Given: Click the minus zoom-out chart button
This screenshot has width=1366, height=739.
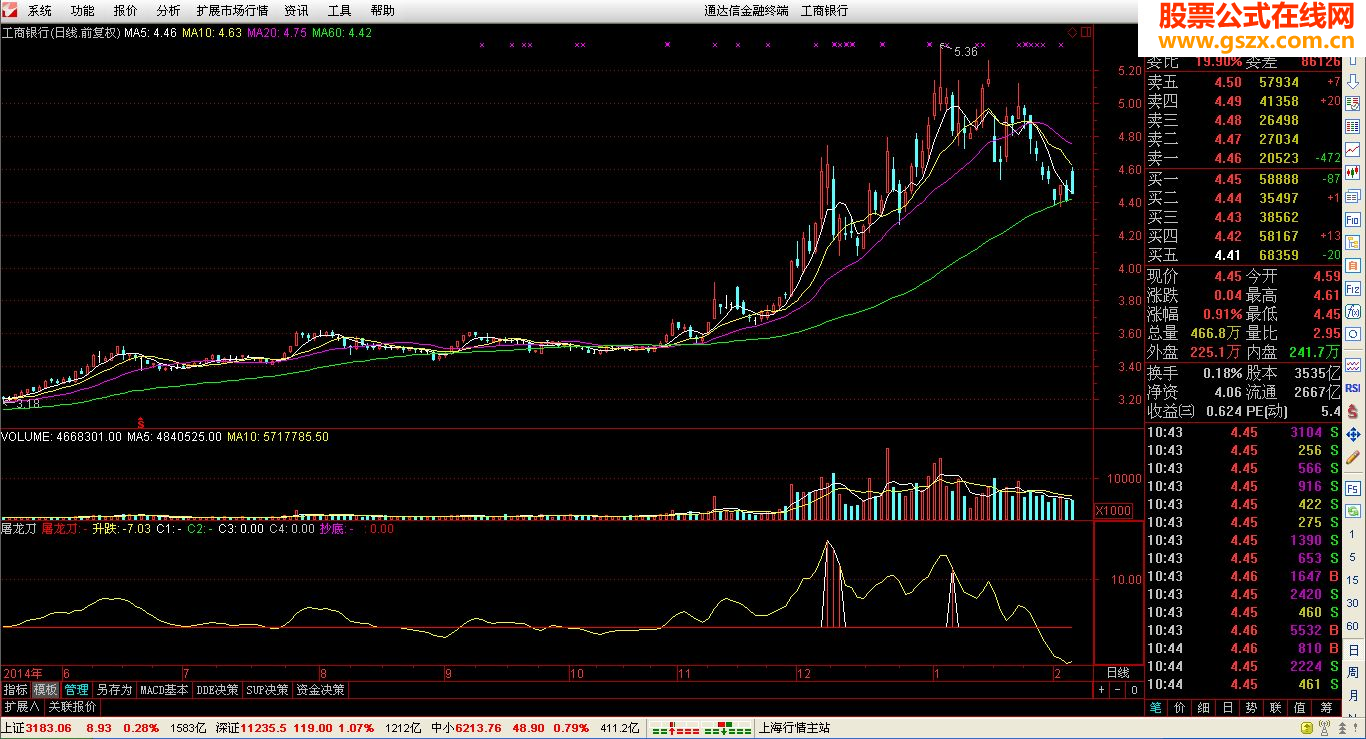Looking at the screenshot, I should [x=1118, y=690].
